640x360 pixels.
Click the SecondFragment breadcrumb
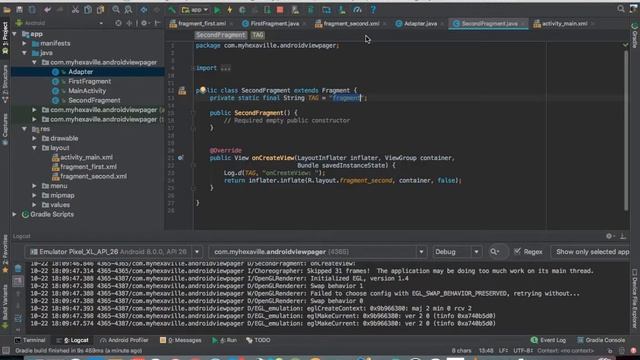220,35
